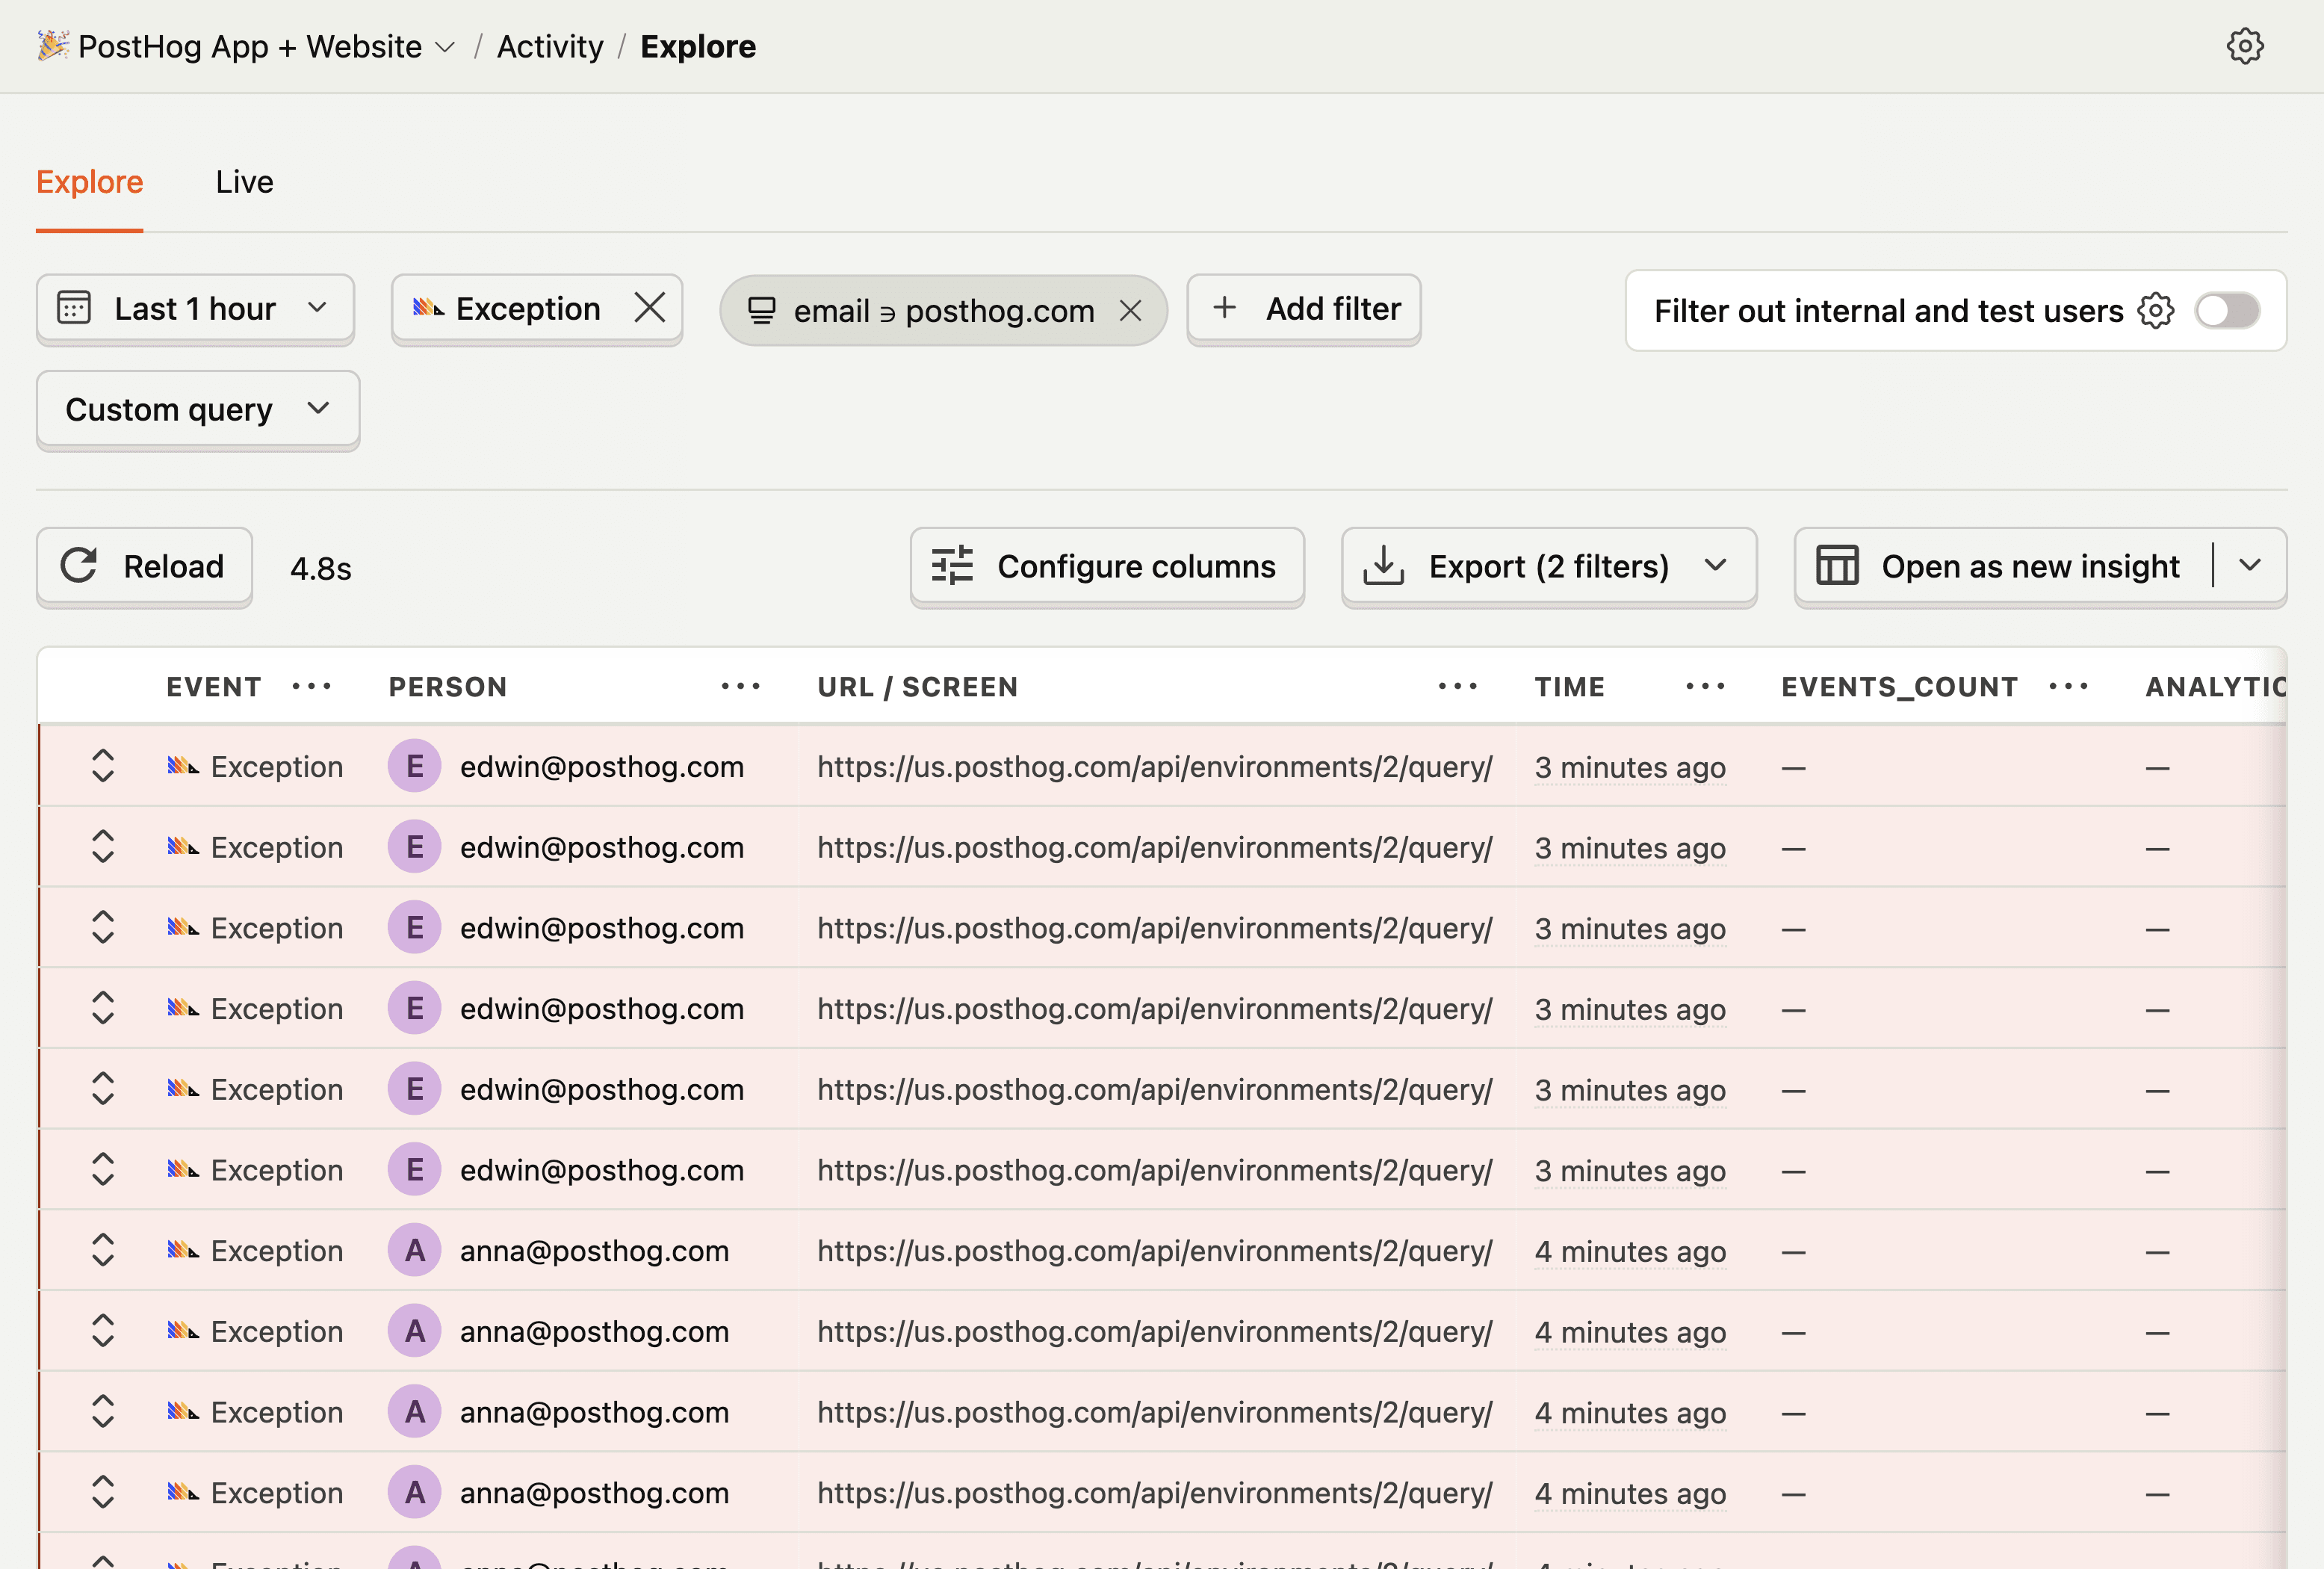The width and height of the screenshot is (2324, 1569).
Task: Remove the Exception event filter
Action: (649, 308)
